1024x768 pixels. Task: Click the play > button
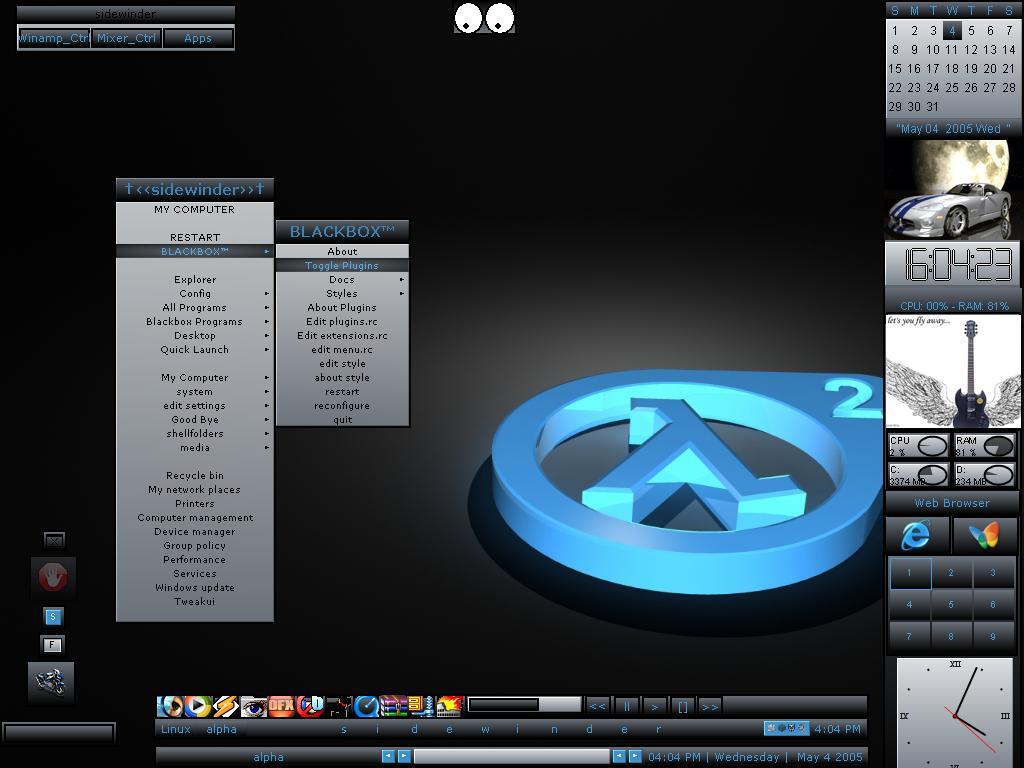click(x=654, y=706)
